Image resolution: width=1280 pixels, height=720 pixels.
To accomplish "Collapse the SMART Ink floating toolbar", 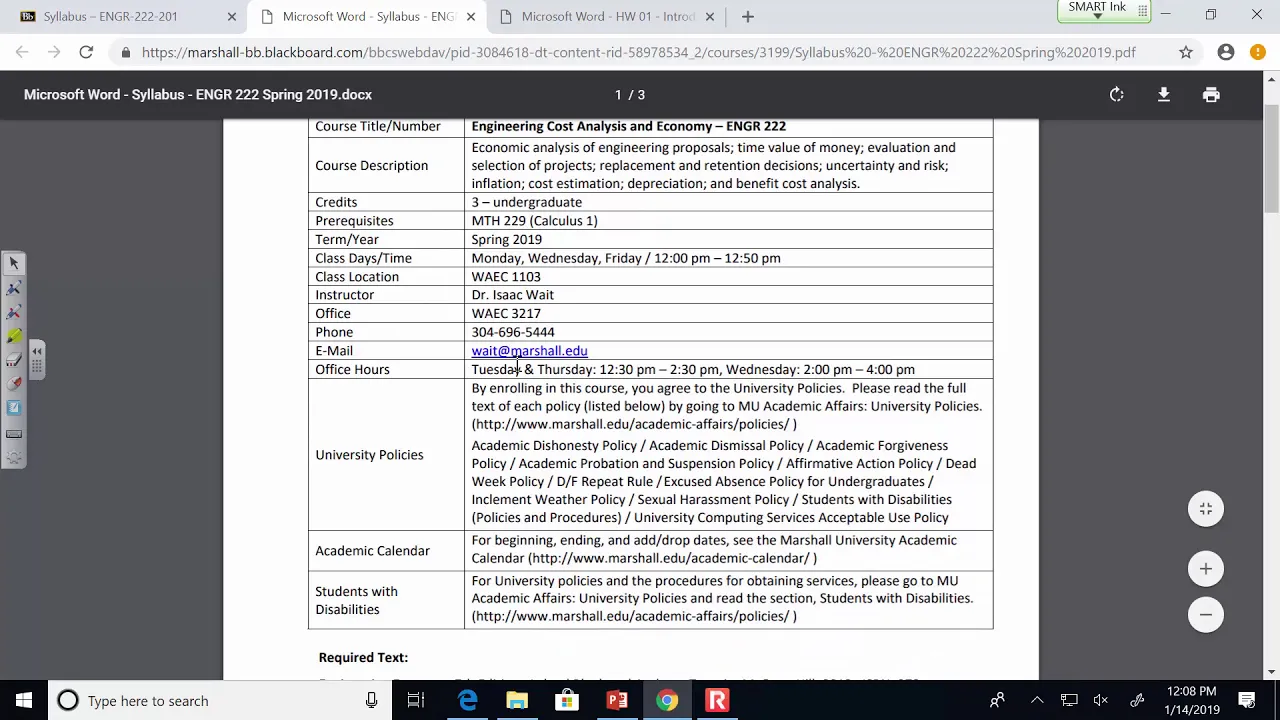I will 37,359.
